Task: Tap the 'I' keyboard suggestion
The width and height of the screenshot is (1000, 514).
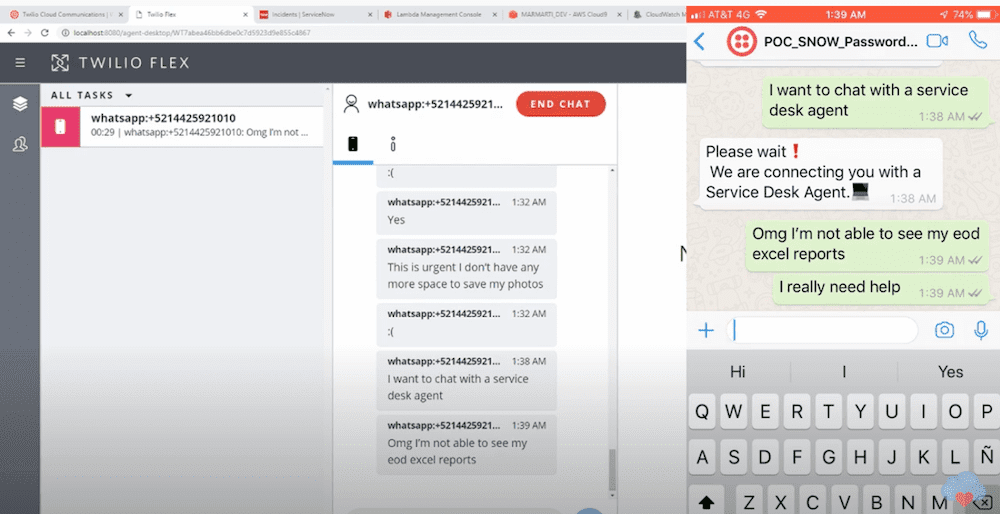Action: tap(844, 372)
